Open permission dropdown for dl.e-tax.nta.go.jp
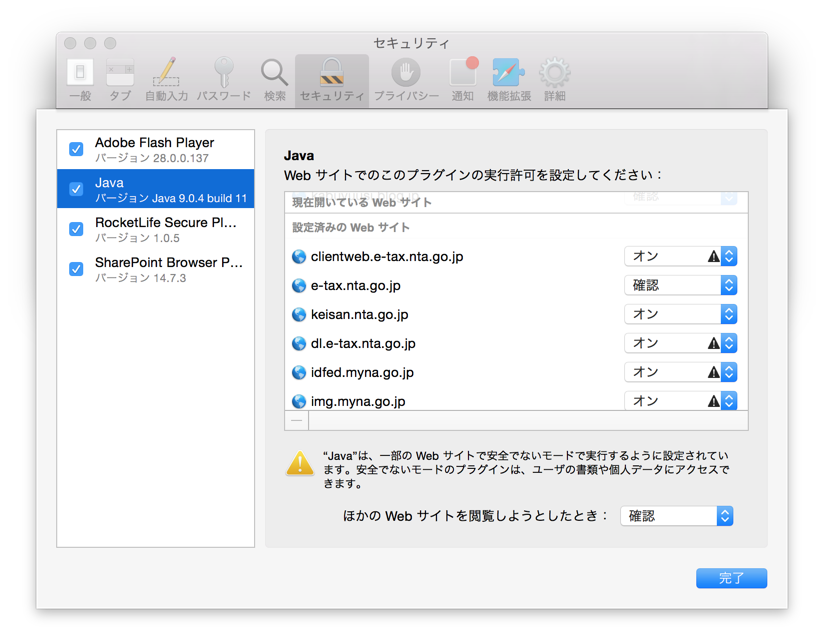824x630 pixels. 681,343
